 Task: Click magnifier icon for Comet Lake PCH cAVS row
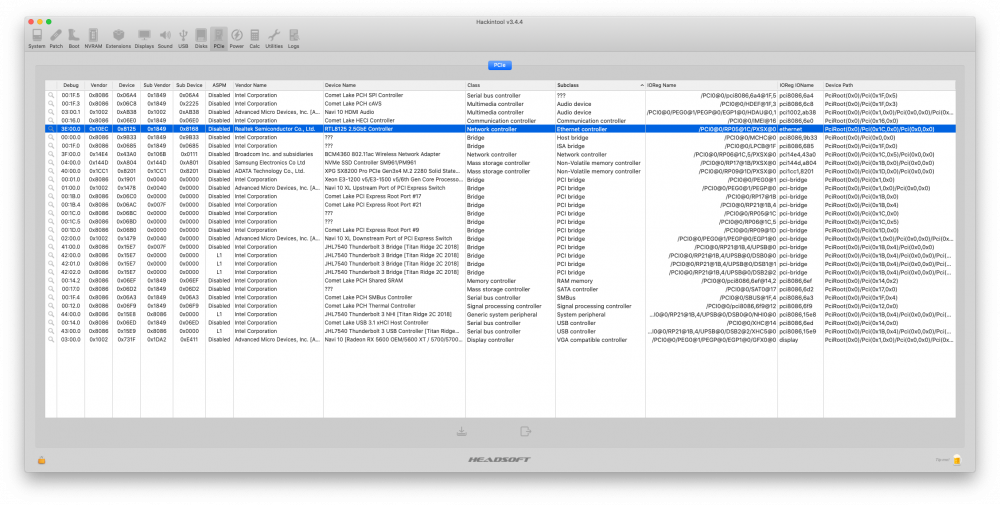(50, 104)
